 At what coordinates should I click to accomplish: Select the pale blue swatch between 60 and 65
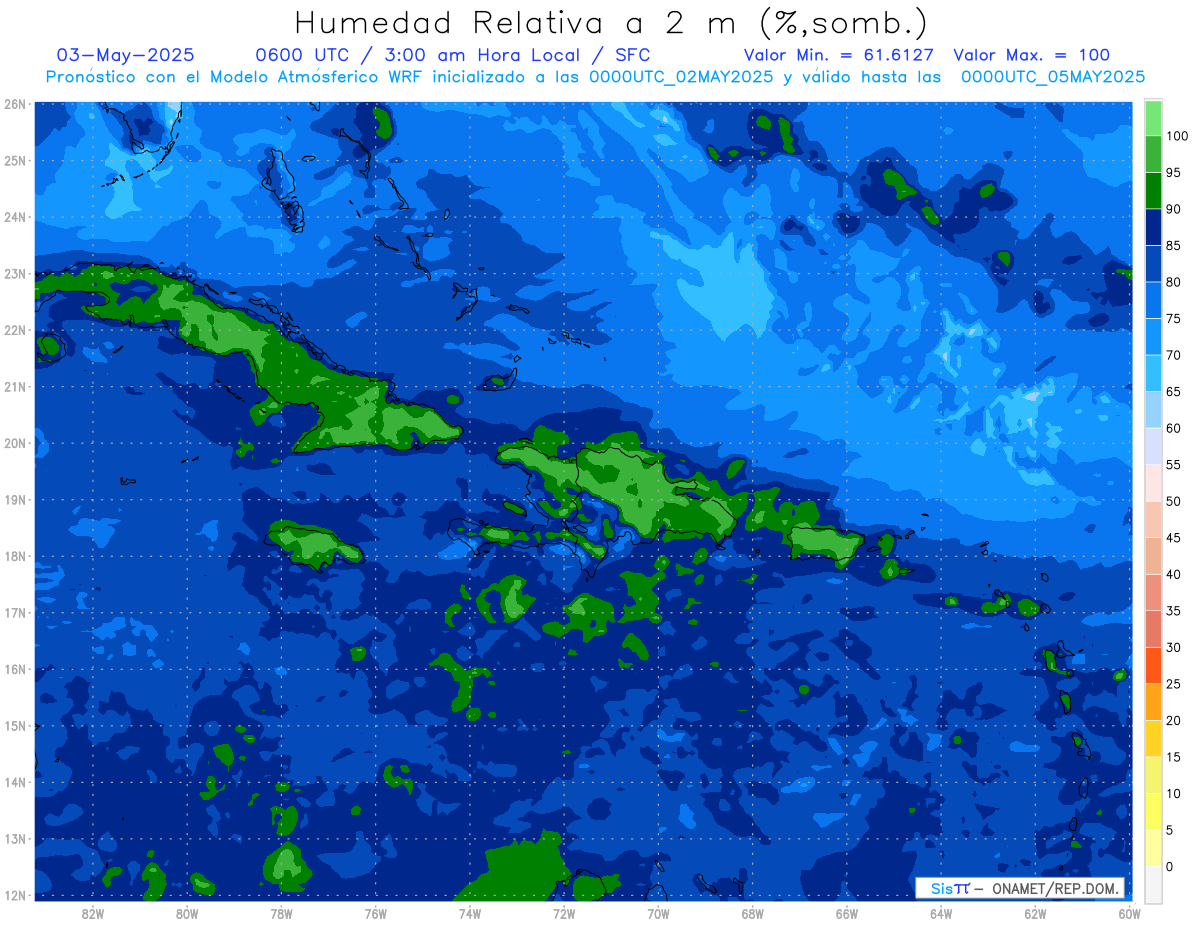pyautogui.click(x=1153, y=410)
